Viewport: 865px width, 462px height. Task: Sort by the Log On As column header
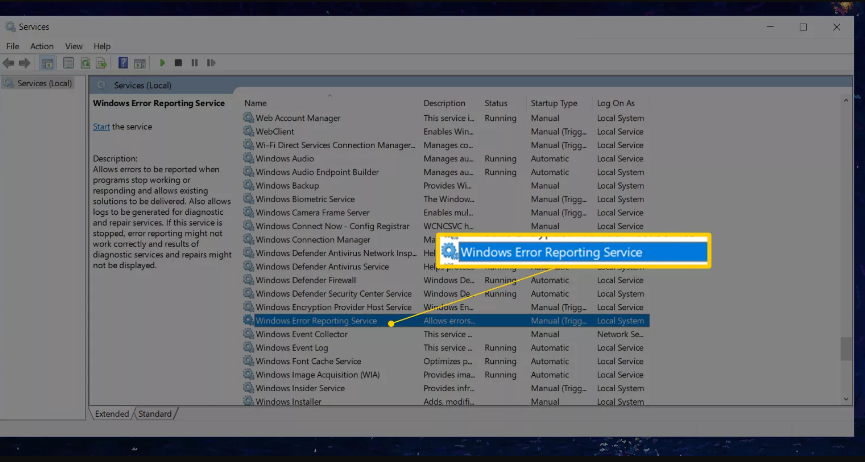coord(616,103)
